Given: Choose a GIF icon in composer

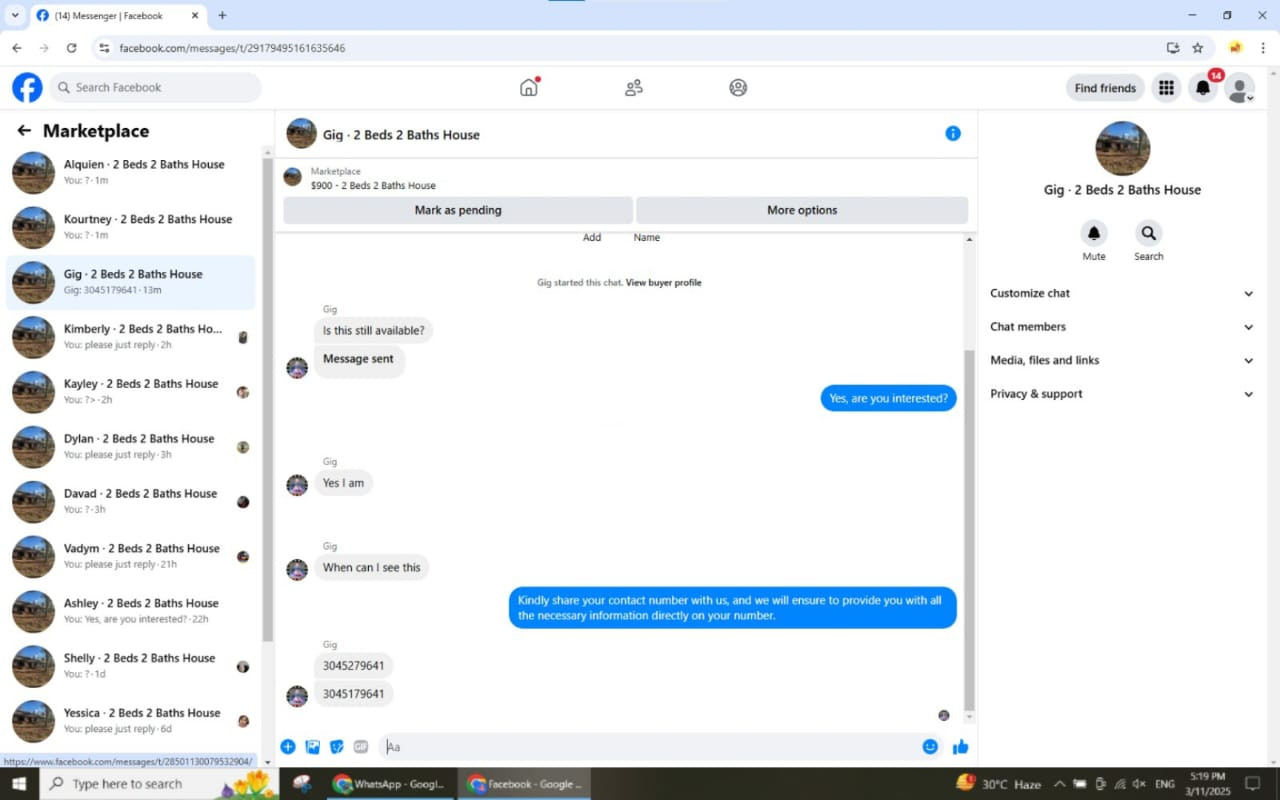Looking at the screenshot, I should click(x=361, y=747).
